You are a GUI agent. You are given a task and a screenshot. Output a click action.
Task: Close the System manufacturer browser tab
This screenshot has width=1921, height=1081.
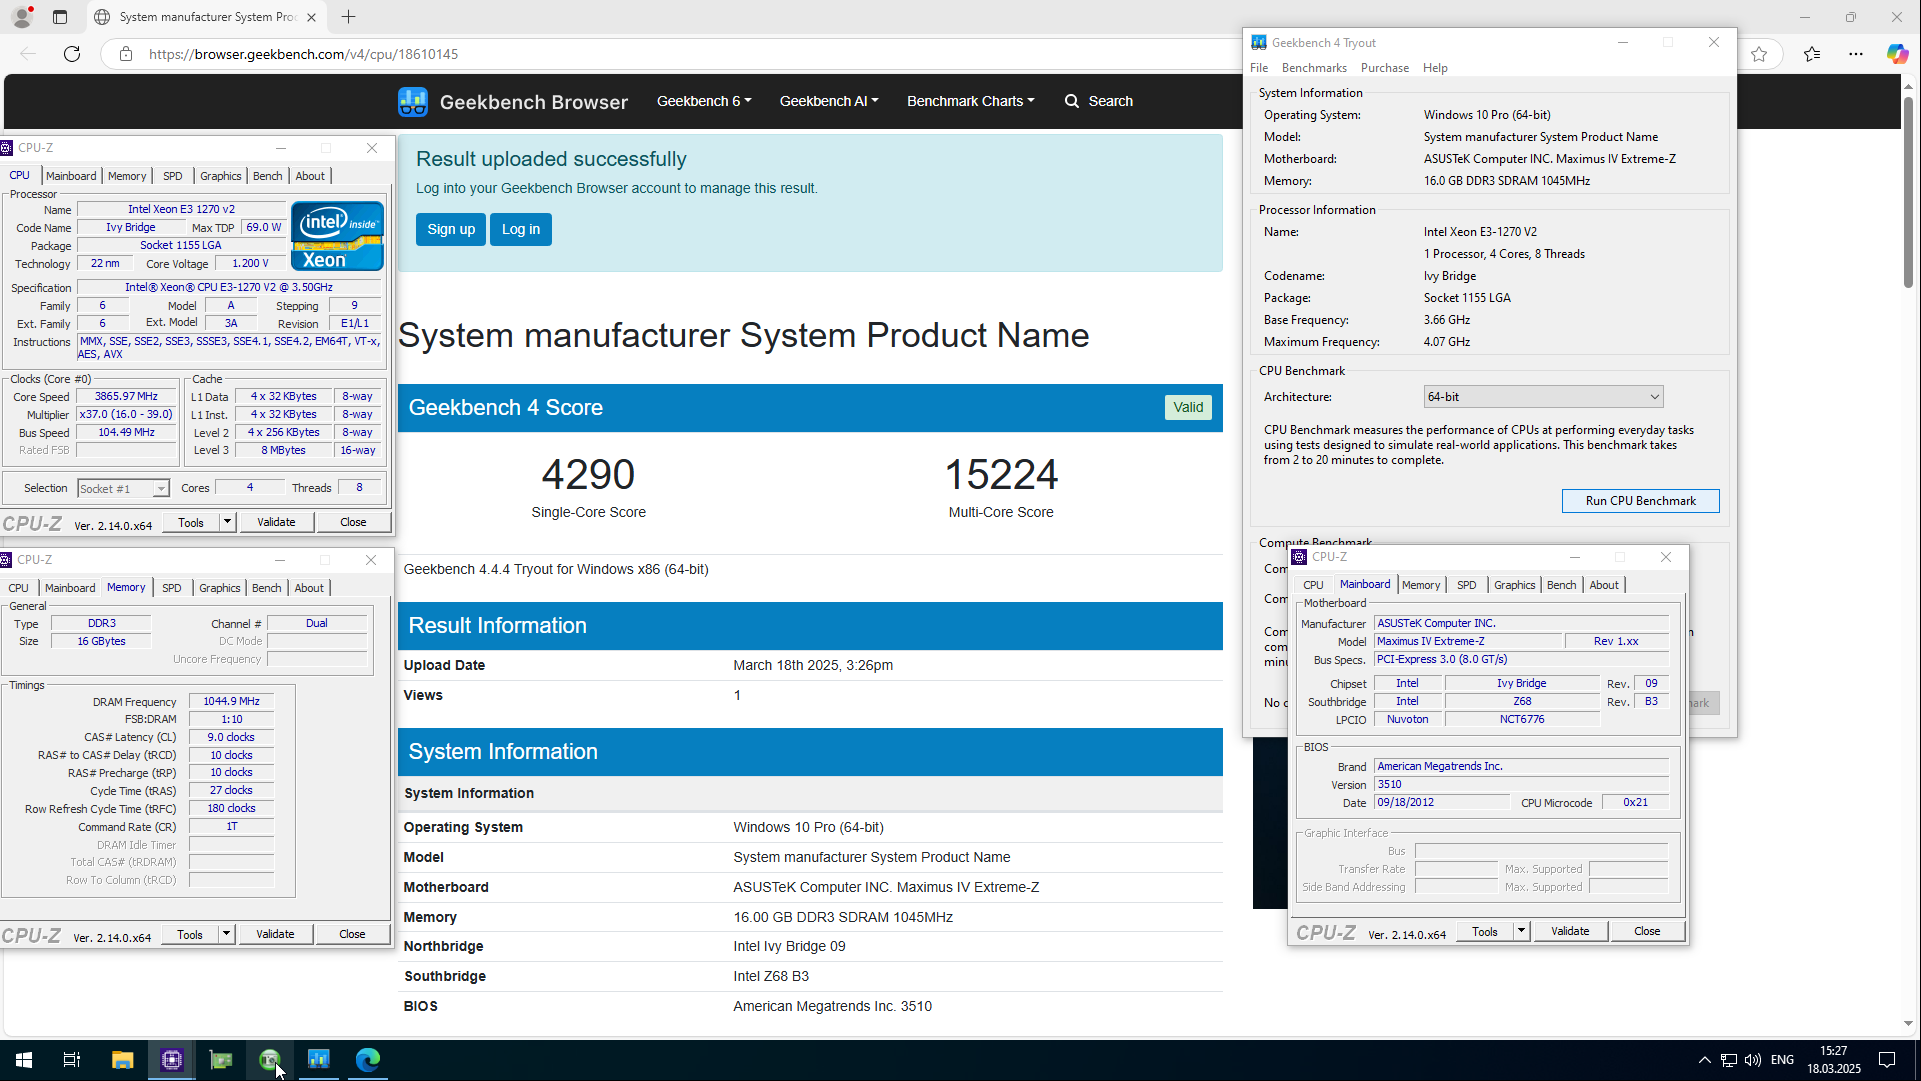pos(311,17)
